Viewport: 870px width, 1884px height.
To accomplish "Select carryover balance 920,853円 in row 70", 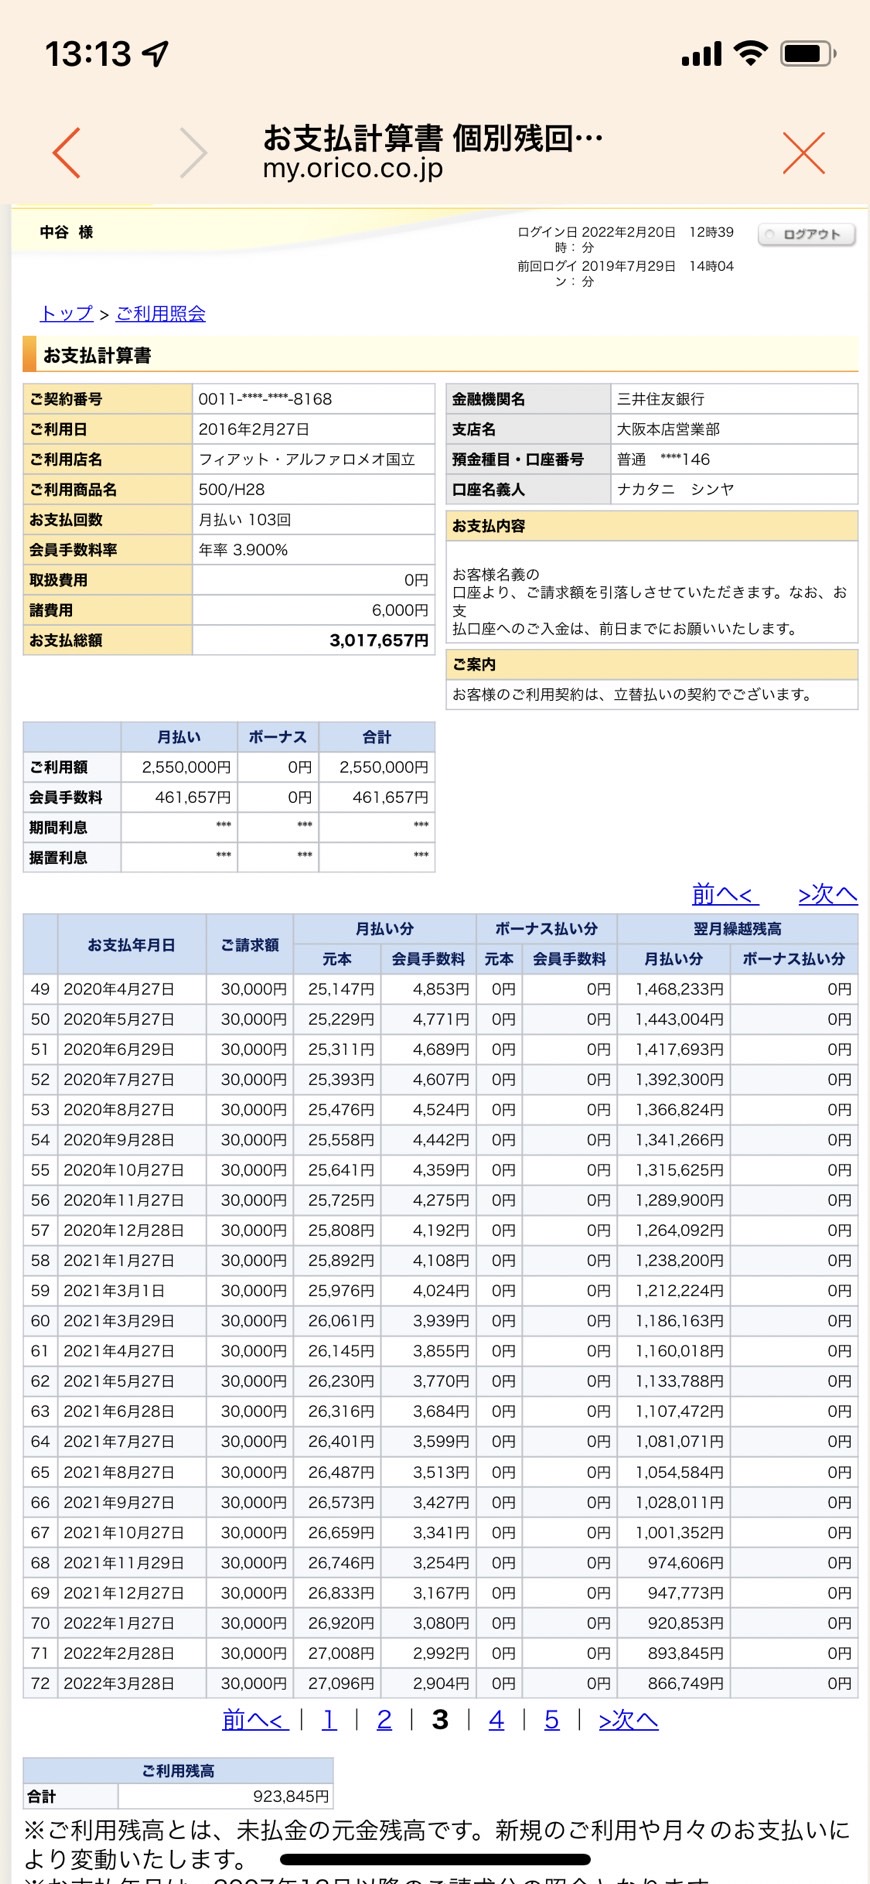I will (686, 1623).
